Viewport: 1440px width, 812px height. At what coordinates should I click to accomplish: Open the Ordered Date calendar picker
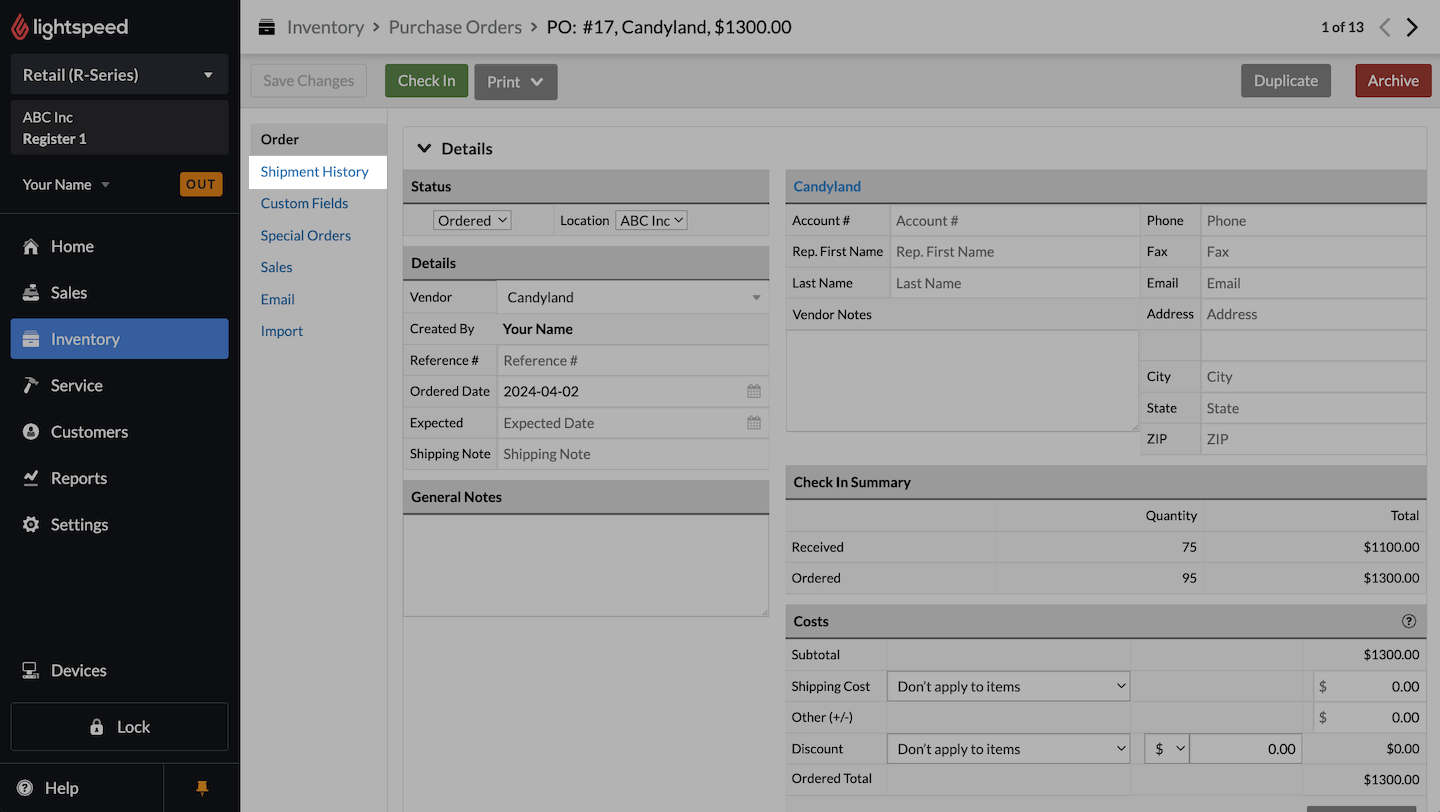[754, 391]
